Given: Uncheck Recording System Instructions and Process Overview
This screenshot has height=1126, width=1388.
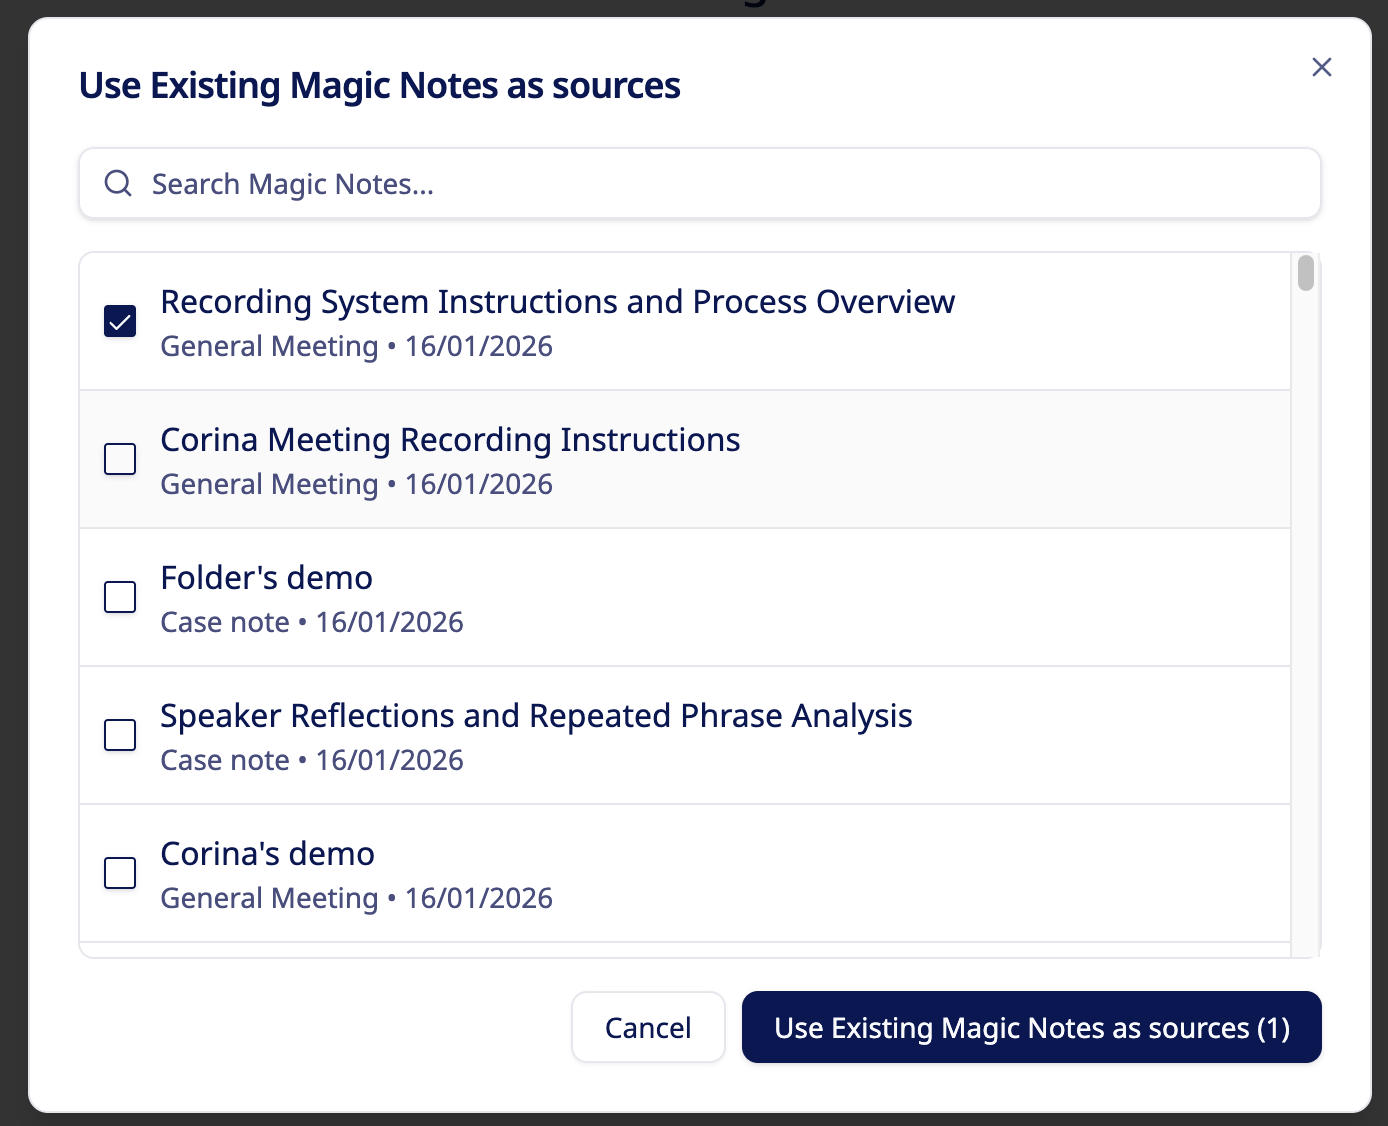Looking at the screenshot, I should [x=120, y=321].
